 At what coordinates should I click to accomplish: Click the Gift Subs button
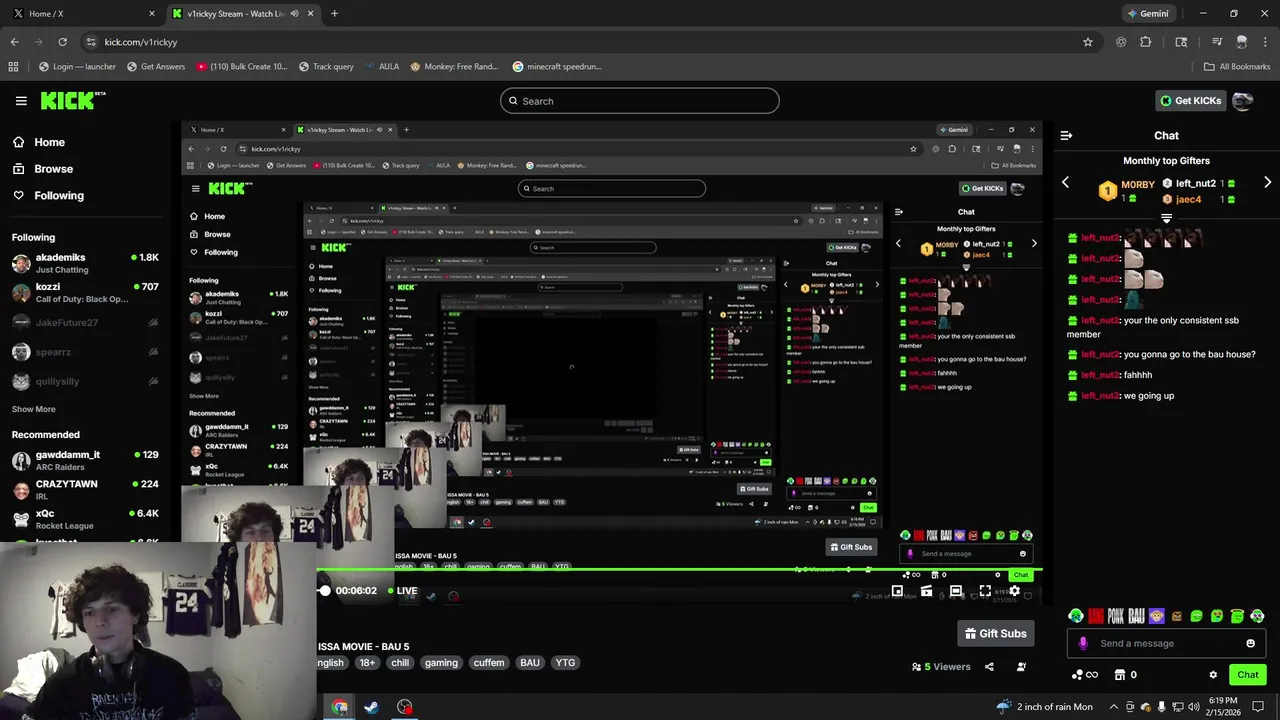click(x=995, y=633)
